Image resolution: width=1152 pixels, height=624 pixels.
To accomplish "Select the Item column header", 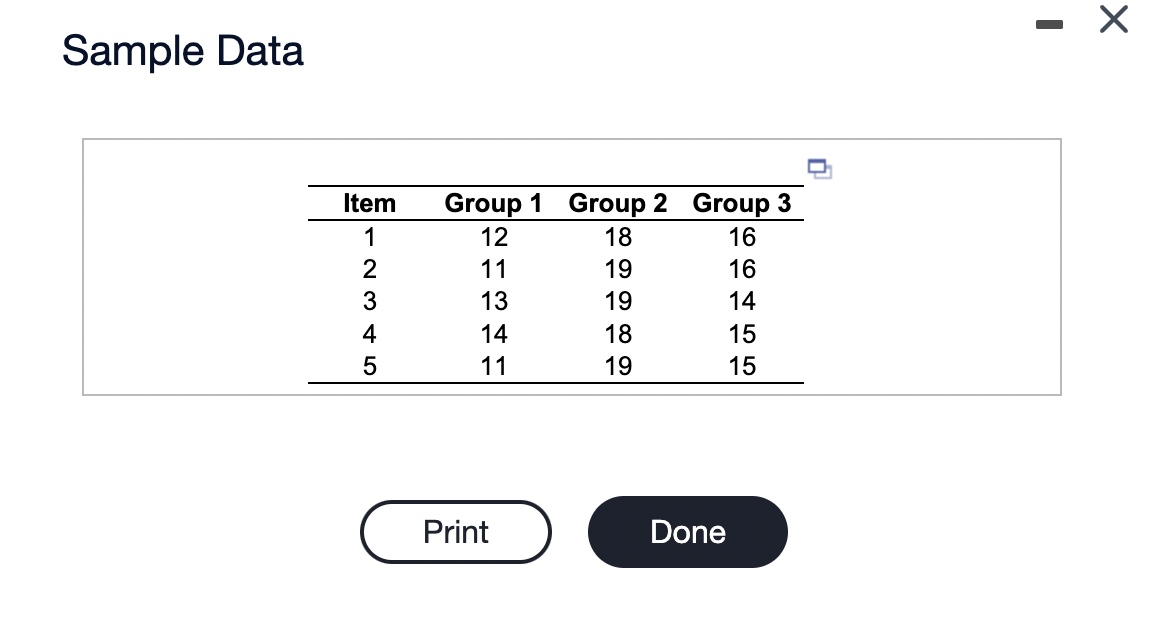I will (x=369, y=203).
